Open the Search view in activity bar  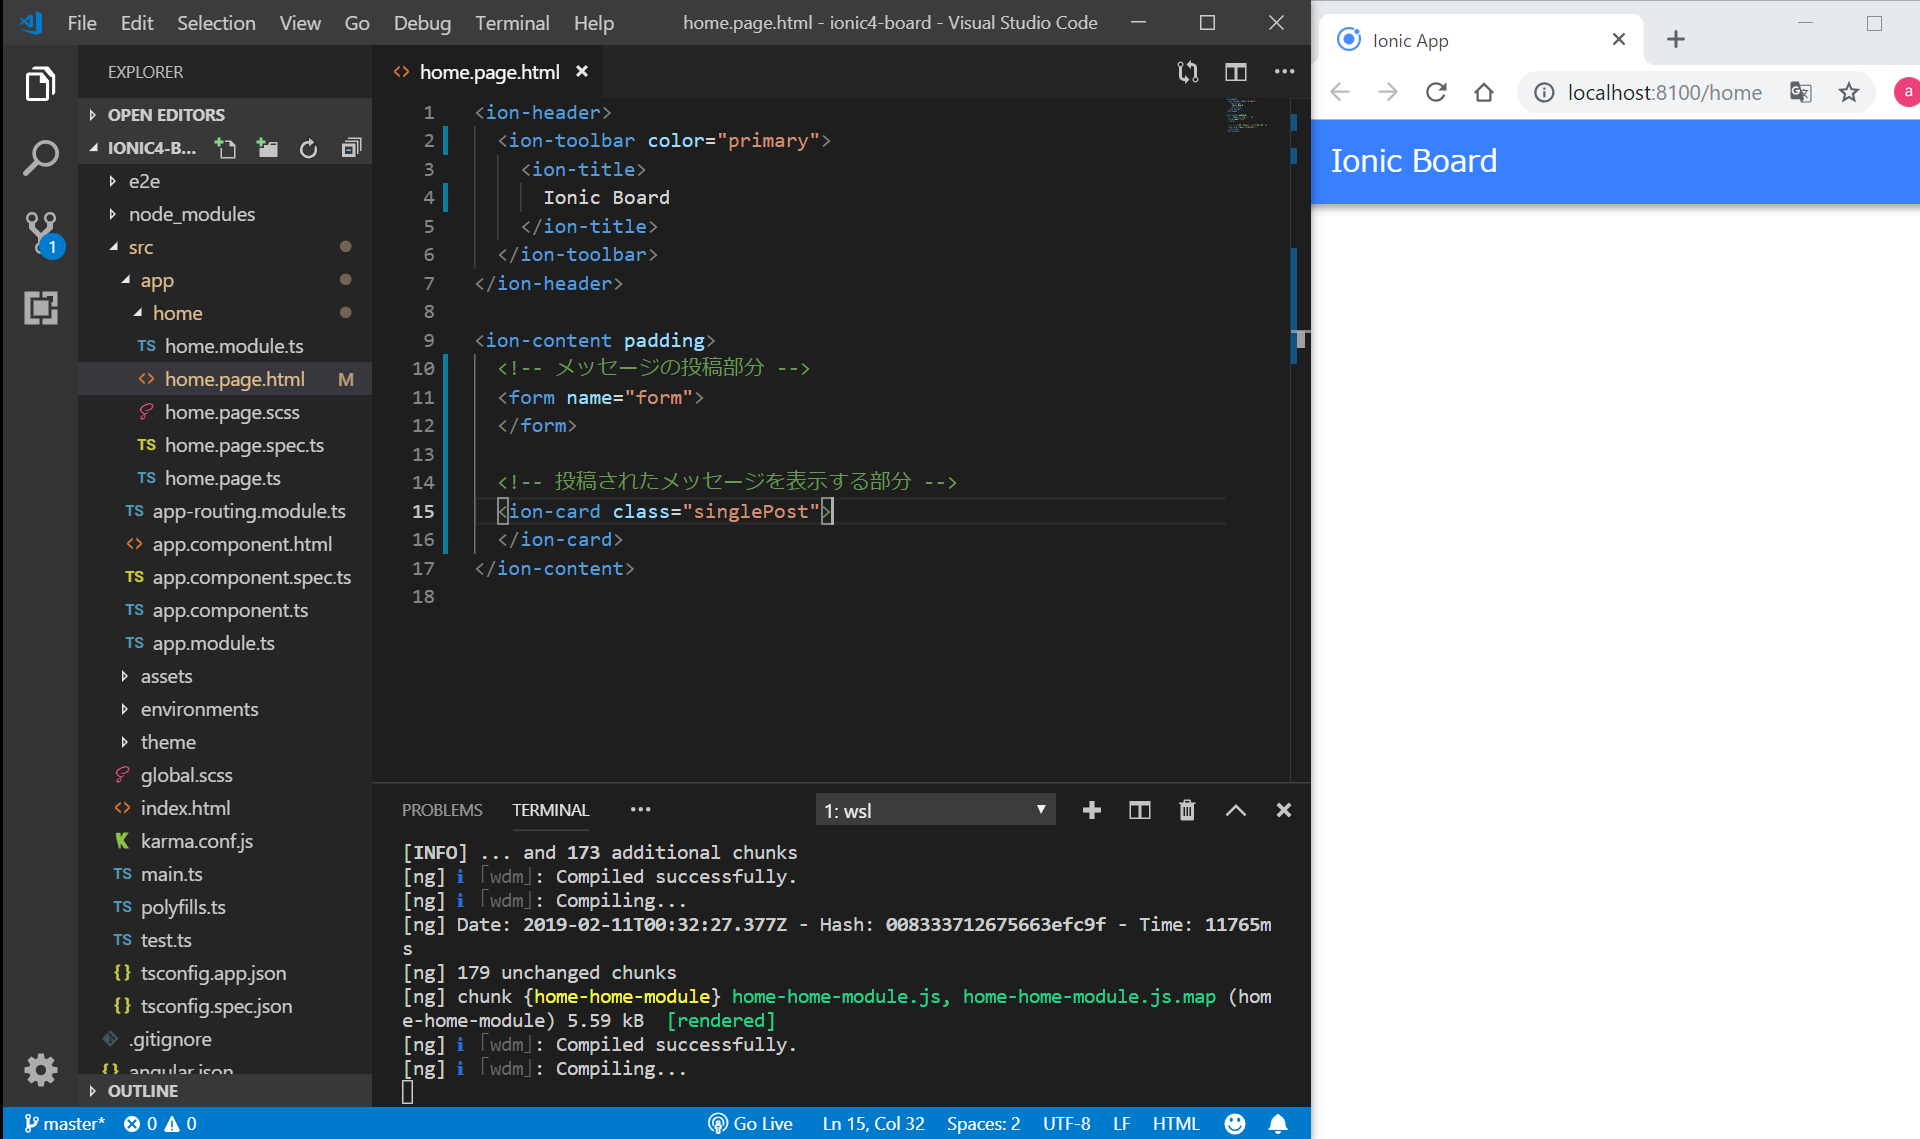tap(40, 158)
